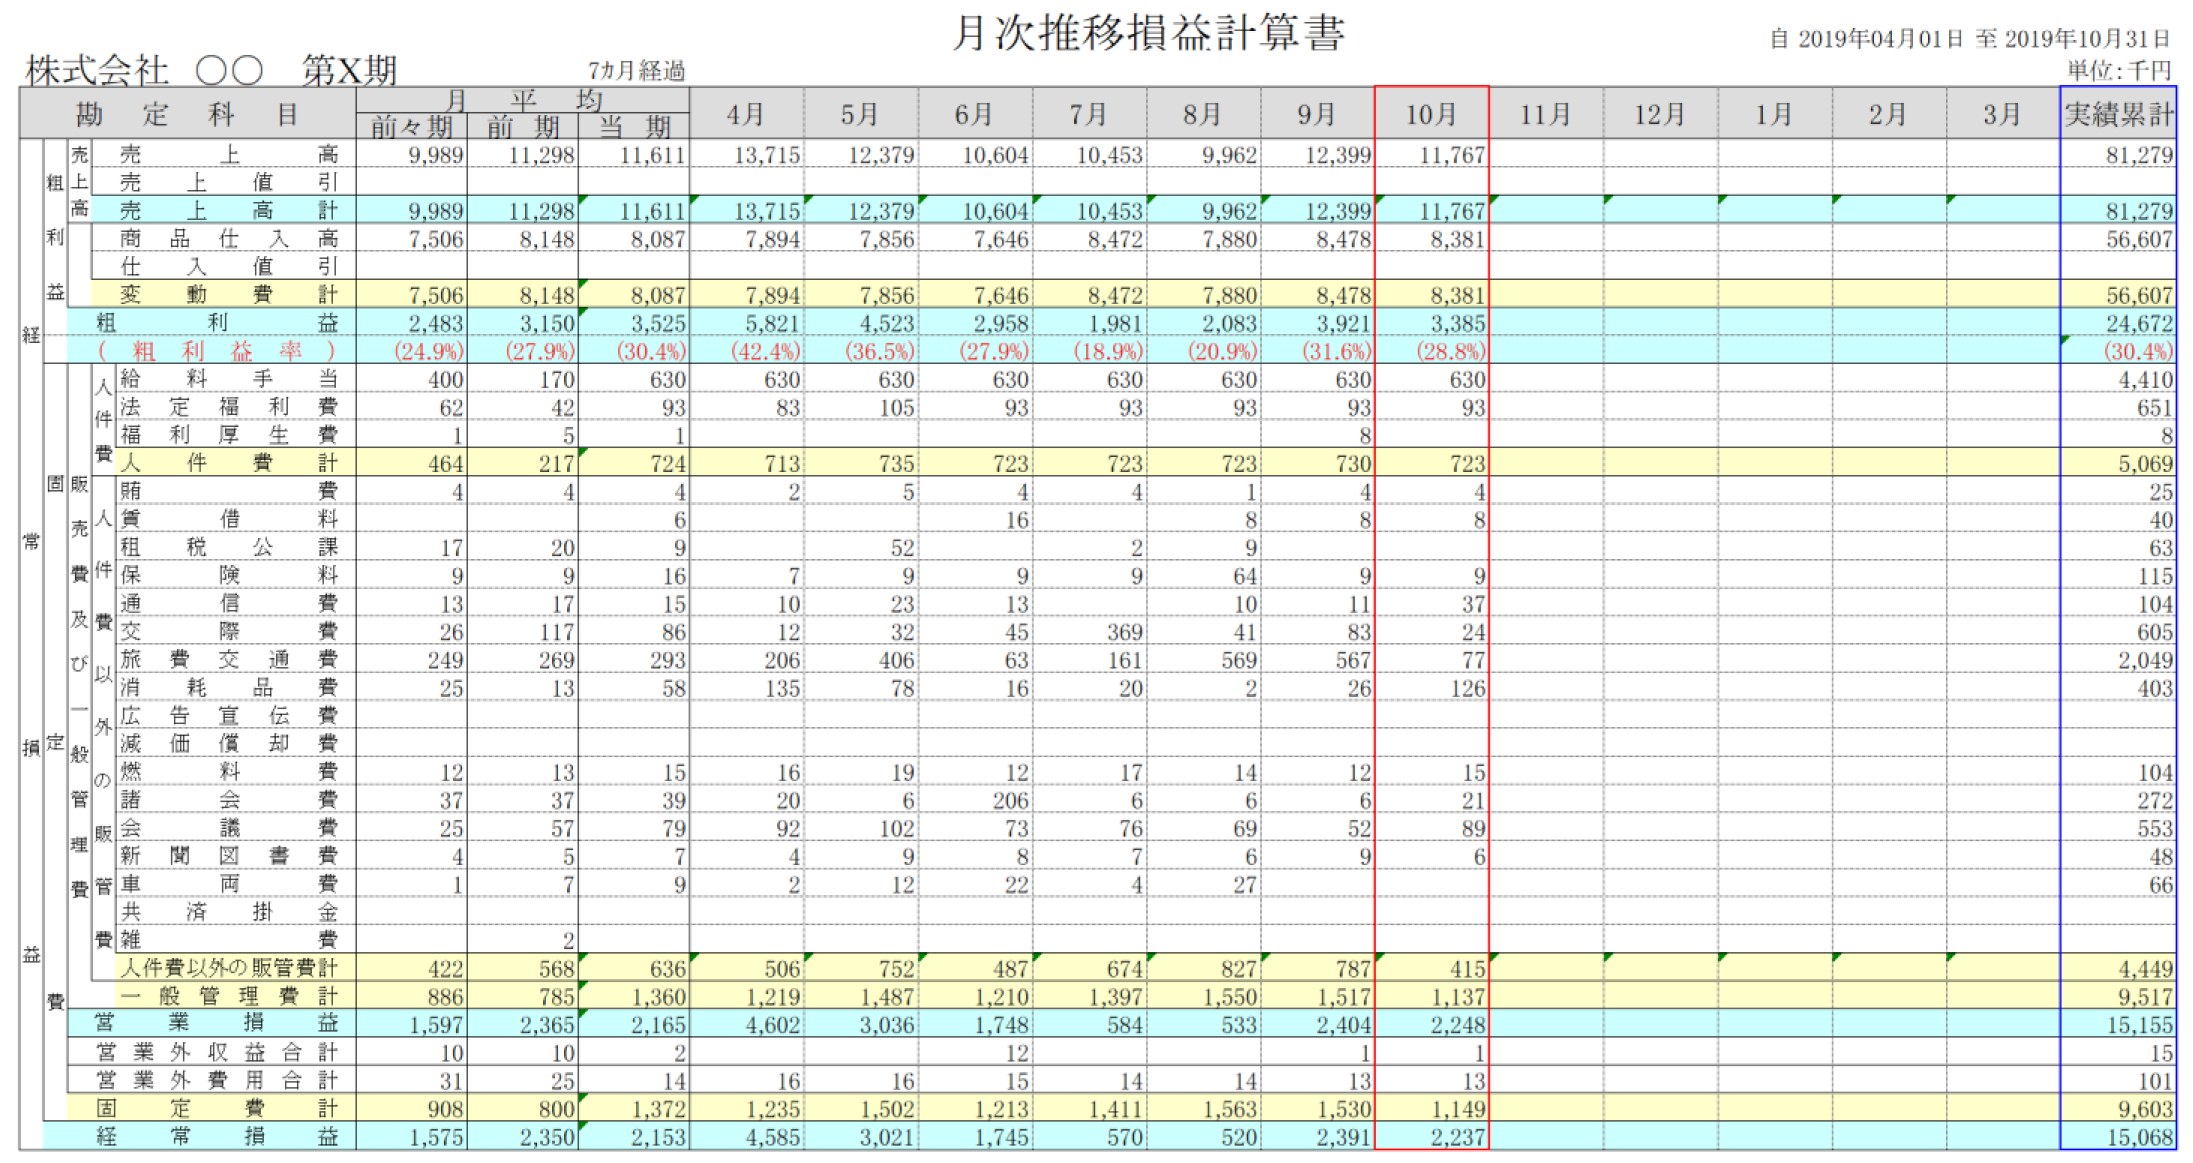Click the 7月 交際費 value 369
2193x1163 pixels.
click(1124, 632)
